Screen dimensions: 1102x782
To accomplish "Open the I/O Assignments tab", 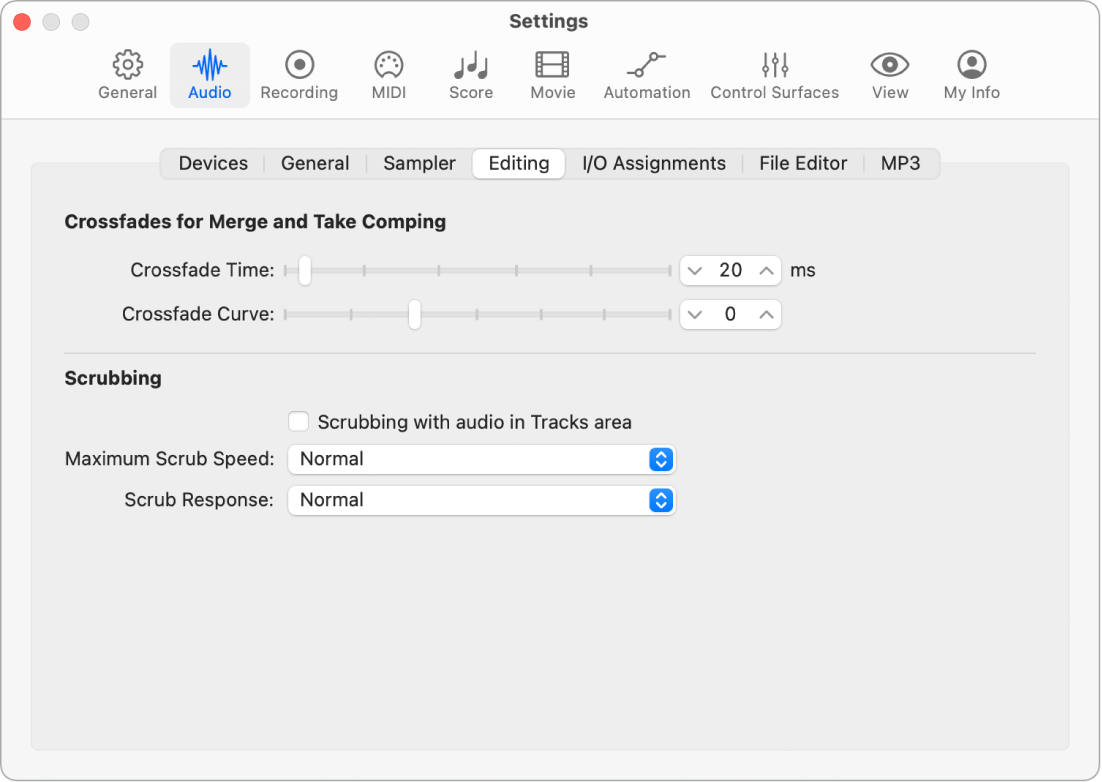I will click(x=654, y=163).
